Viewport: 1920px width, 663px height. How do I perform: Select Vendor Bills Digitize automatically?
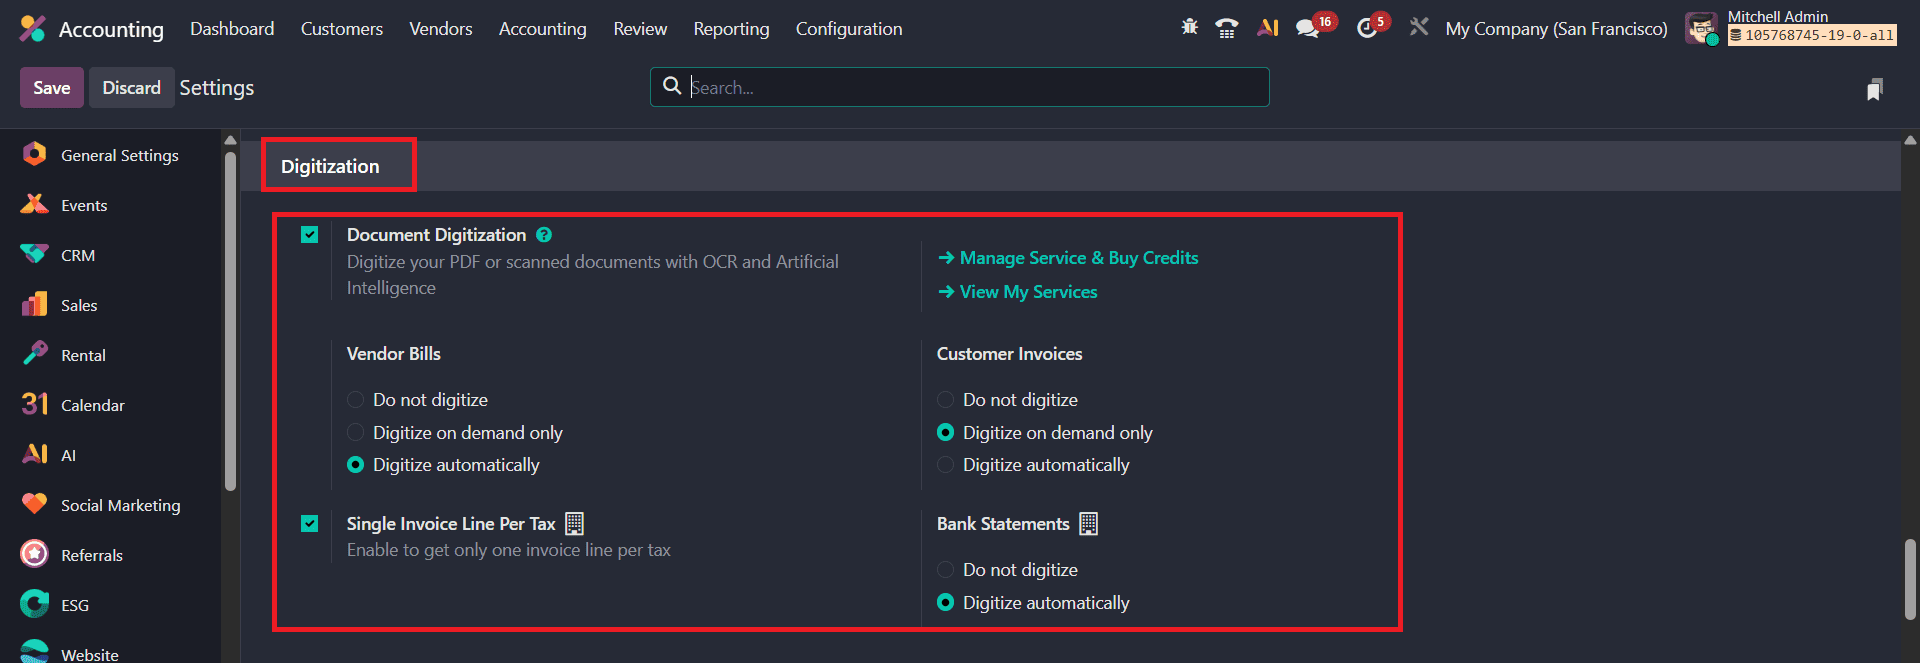click(355, 465)
